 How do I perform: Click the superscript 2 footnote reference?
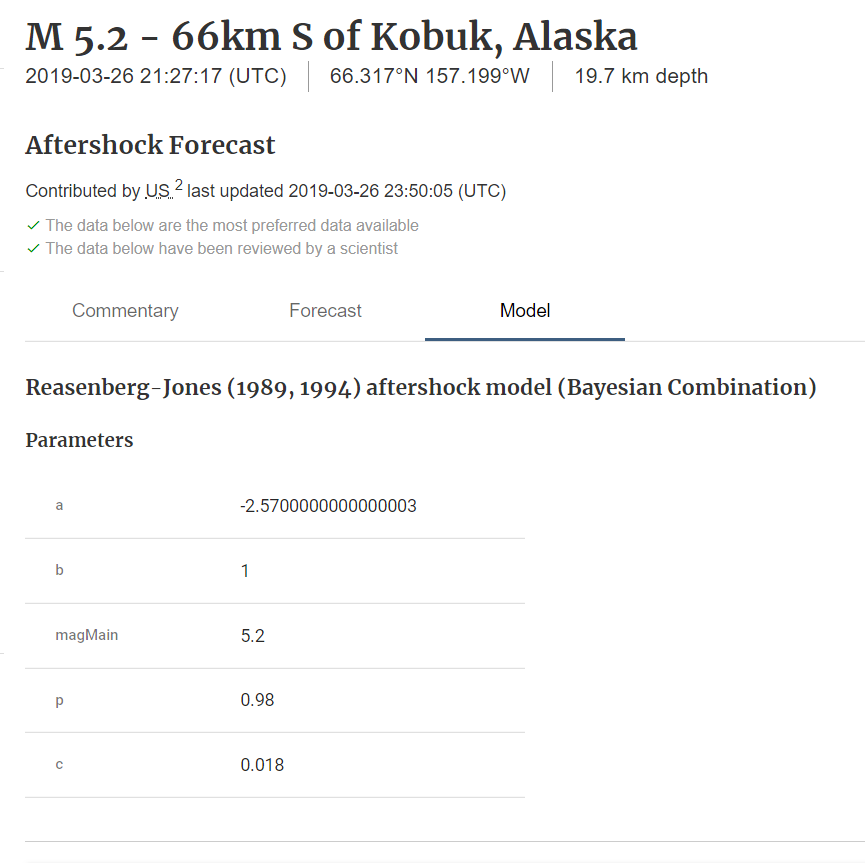[179, 185]
